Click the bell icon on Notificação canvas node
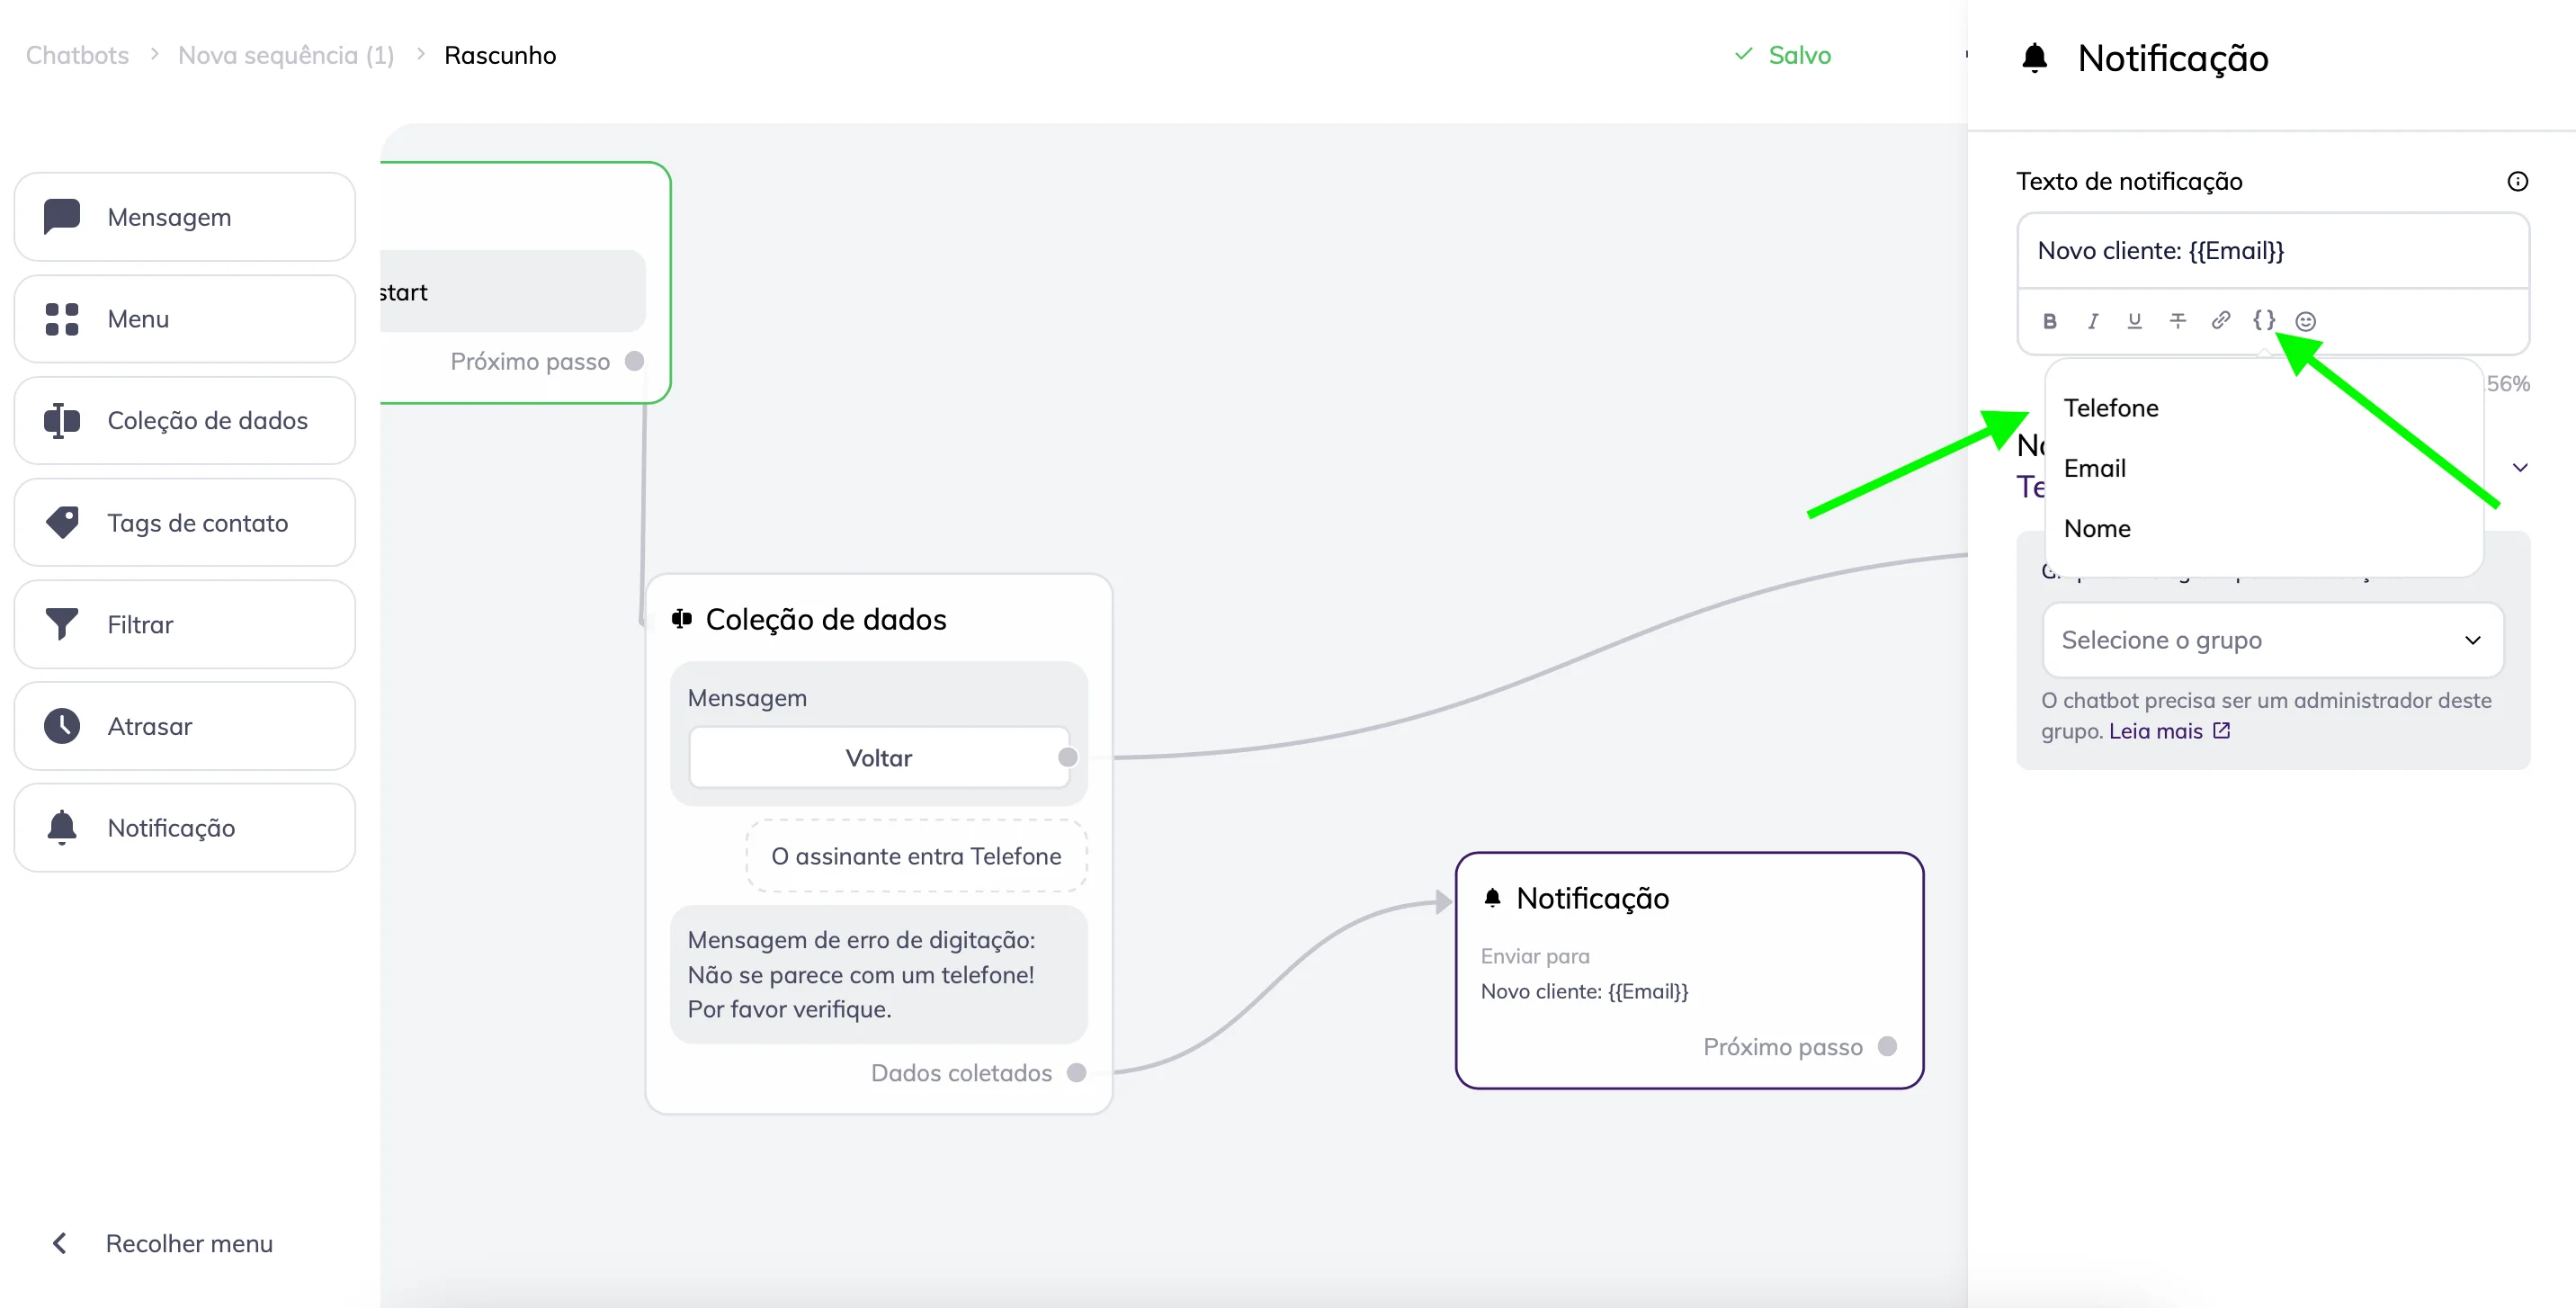 click(x=1492, y=898)
